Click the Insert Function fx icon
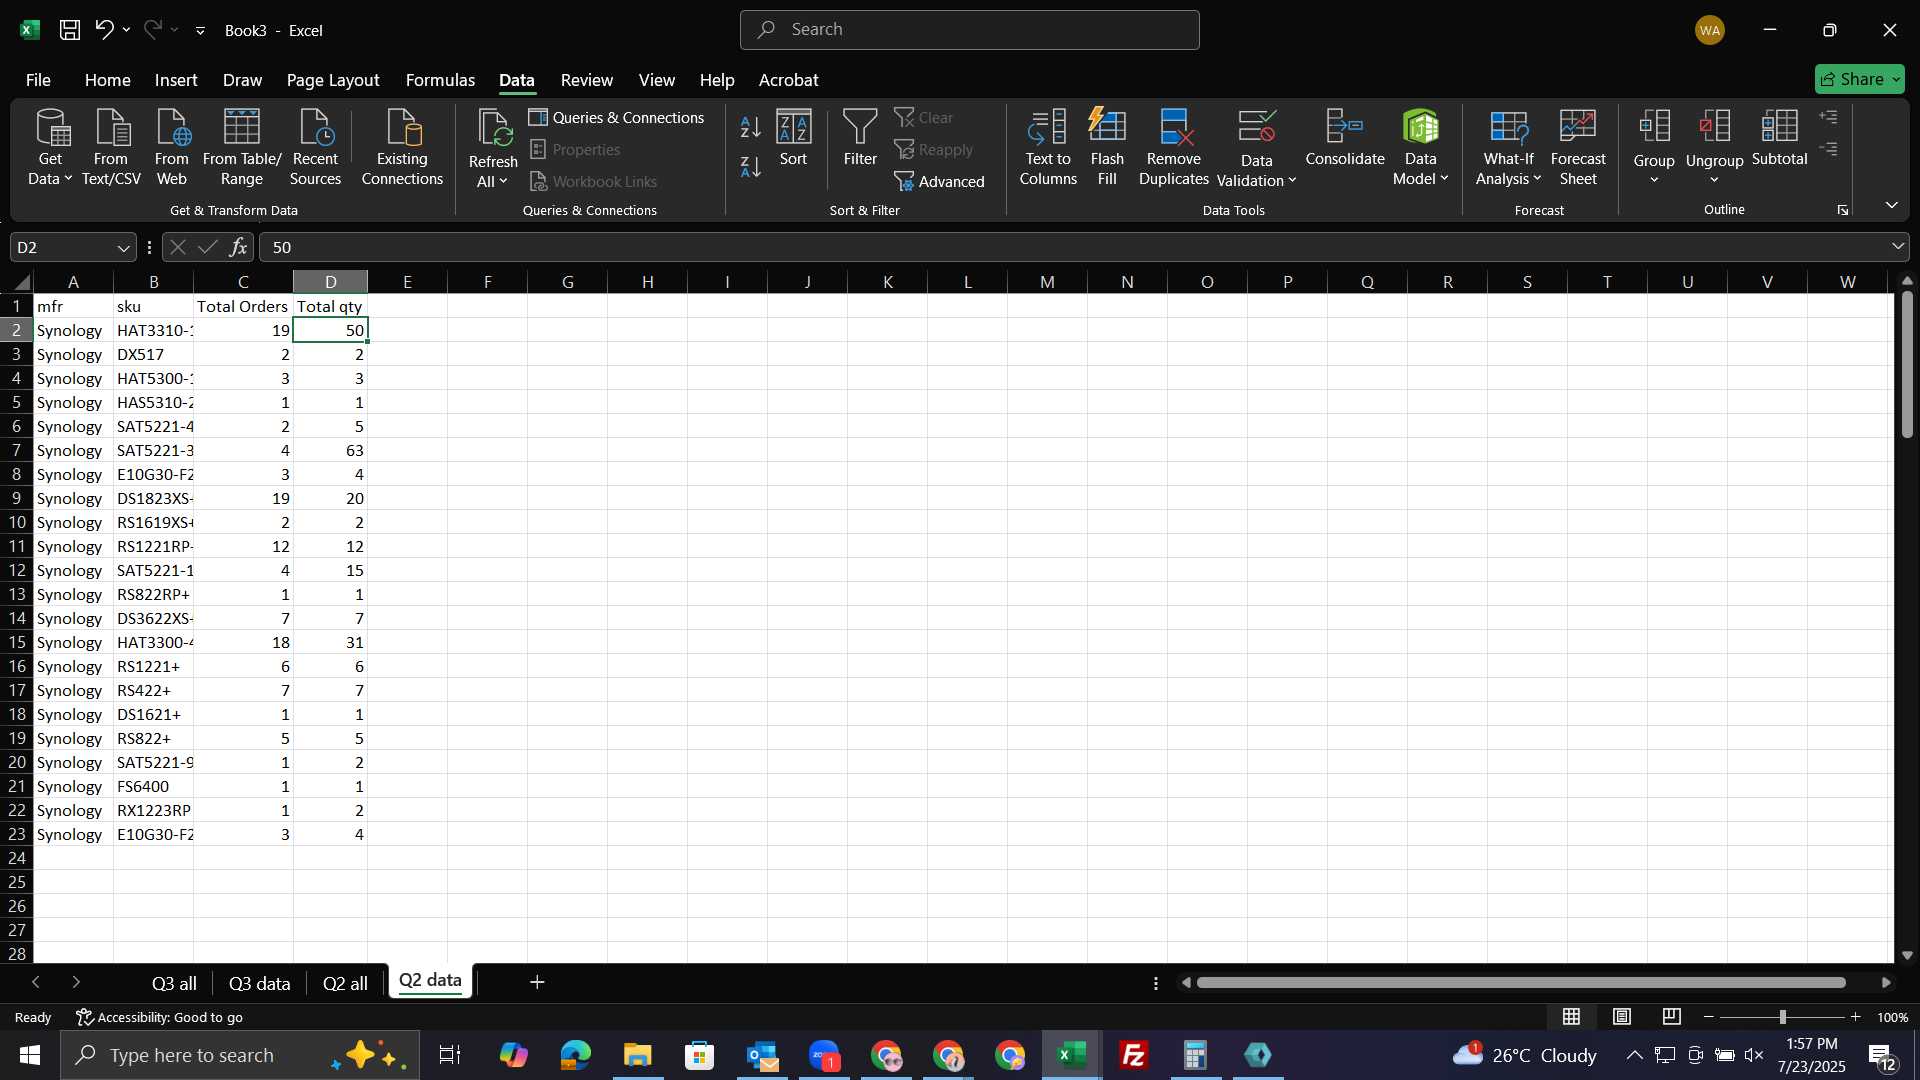The image size is (1920, 1080). 238,247
